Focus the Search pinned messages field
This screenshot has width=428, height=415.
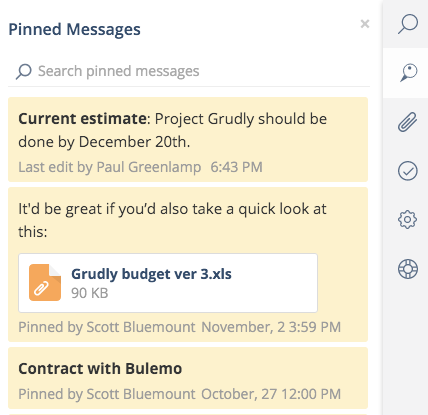(x=189, y=71)
